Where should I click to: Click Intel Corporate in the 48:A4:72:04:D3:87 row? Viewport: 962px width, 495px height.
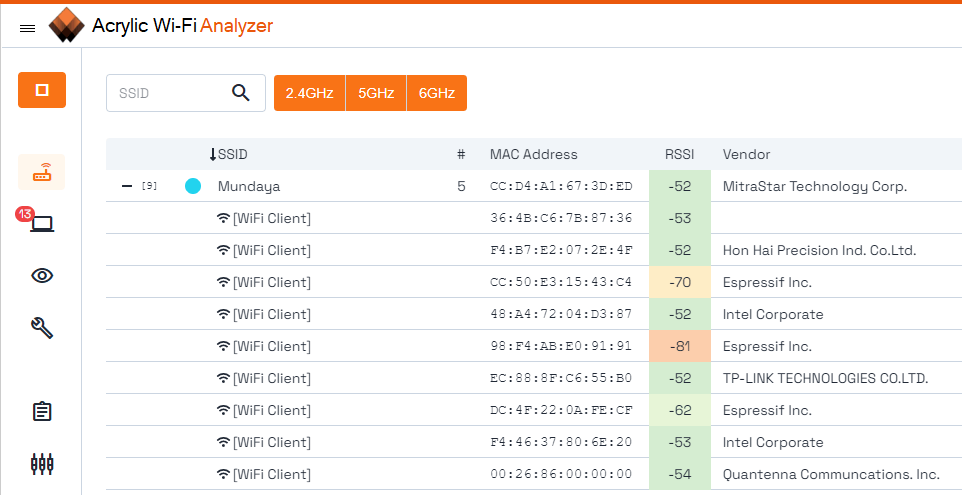coord(773,314)
